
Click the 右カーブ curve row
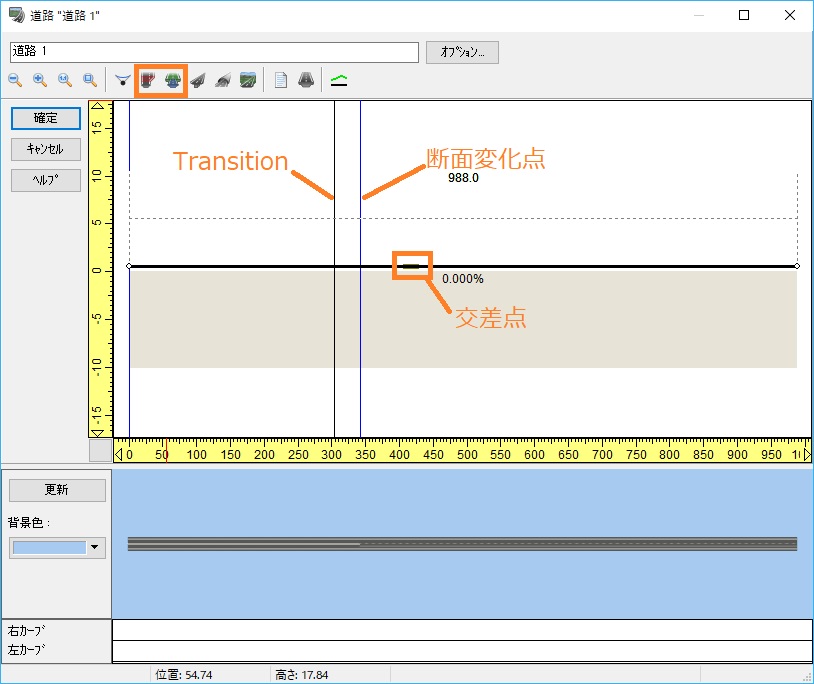pos(462,630)
